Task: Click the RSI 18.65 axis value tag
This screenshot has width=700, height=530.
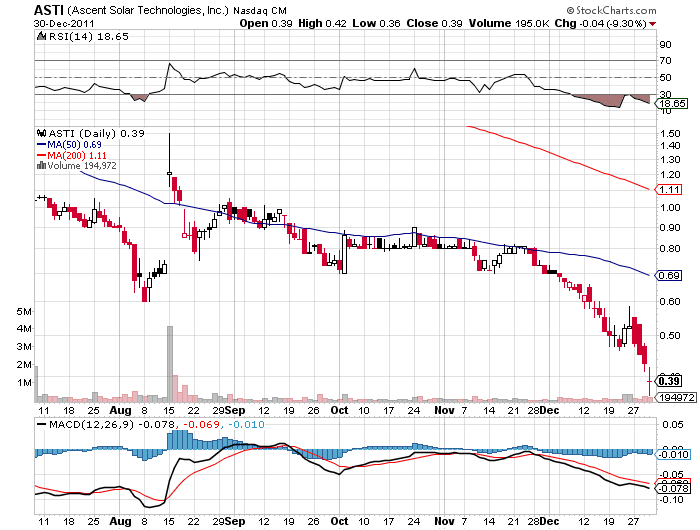Action: coord(671,104)
